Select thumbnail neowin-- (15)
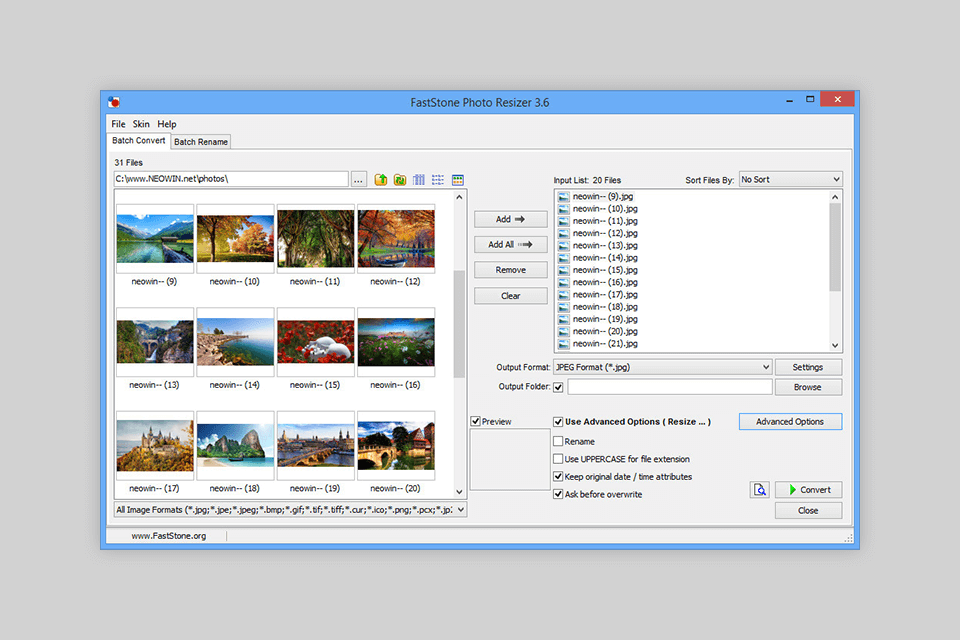Viewport: 960px width, 640px height. [316, 342]
